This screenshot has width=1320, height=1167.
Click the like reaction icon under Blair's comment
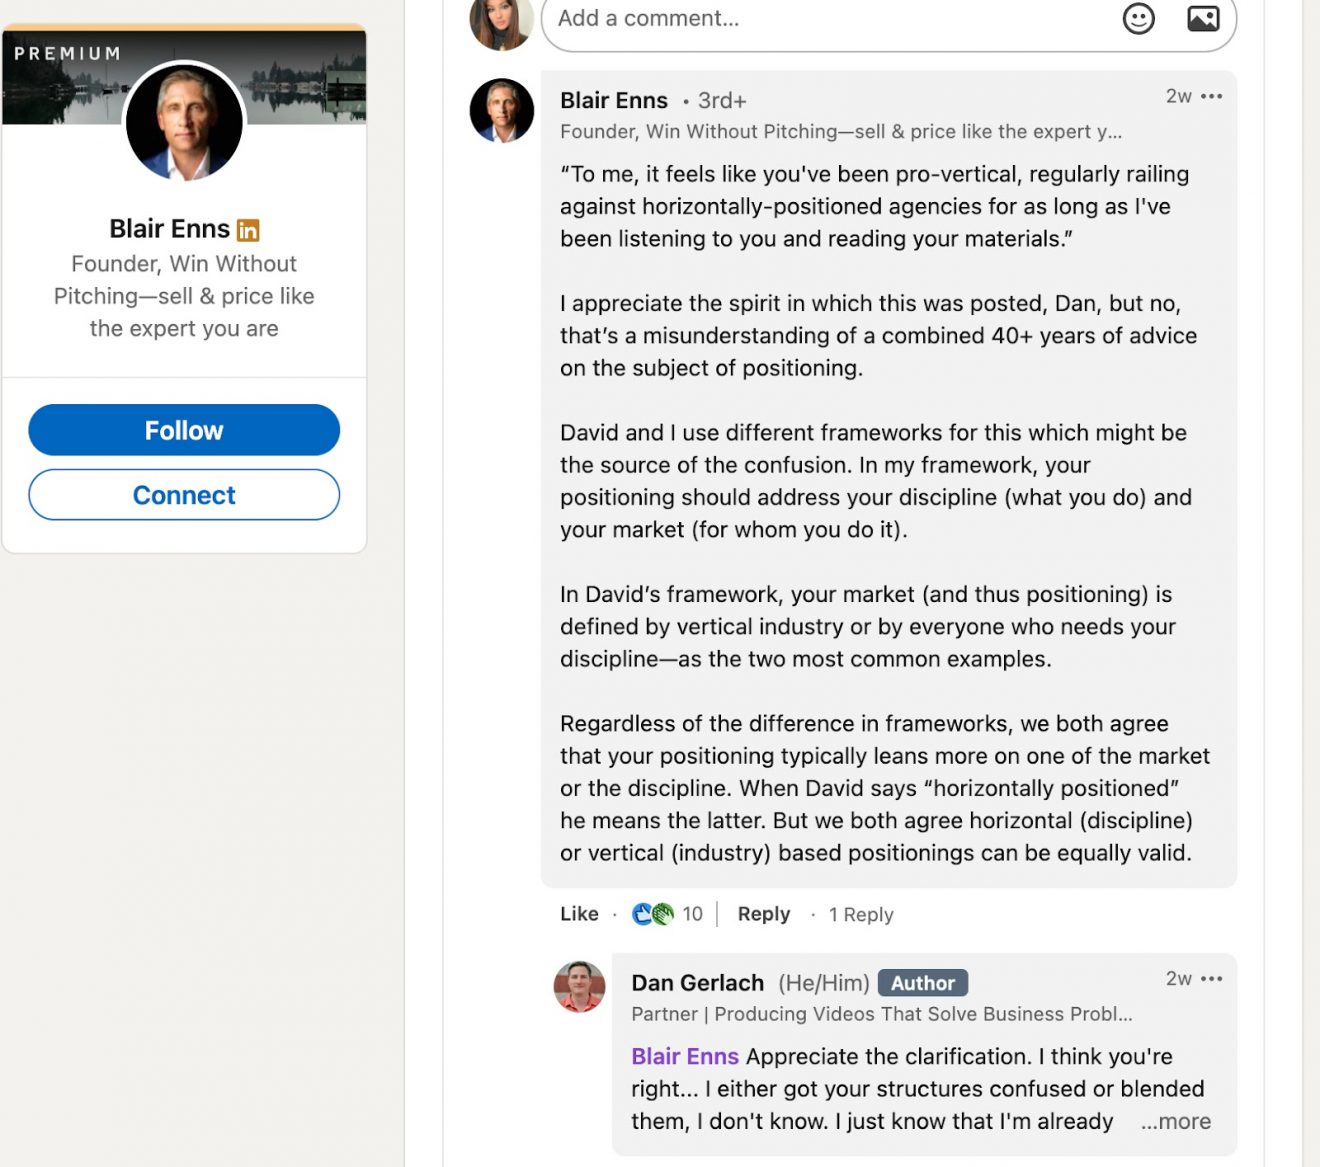point(641,913)
